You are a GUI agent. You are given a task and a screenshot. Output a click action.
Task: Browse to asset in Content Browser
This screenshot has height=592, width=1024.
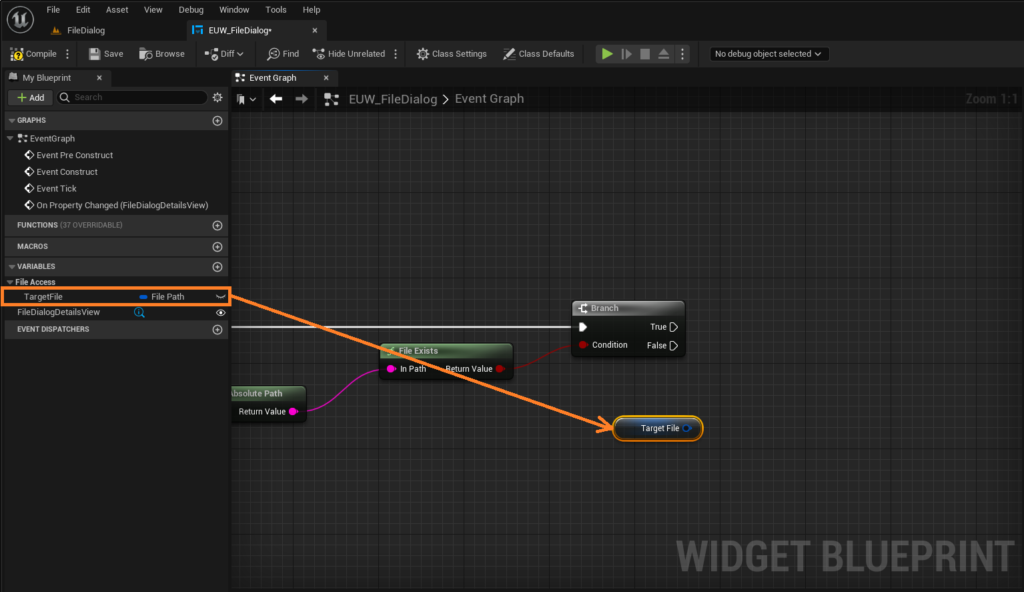click(162, 54)
